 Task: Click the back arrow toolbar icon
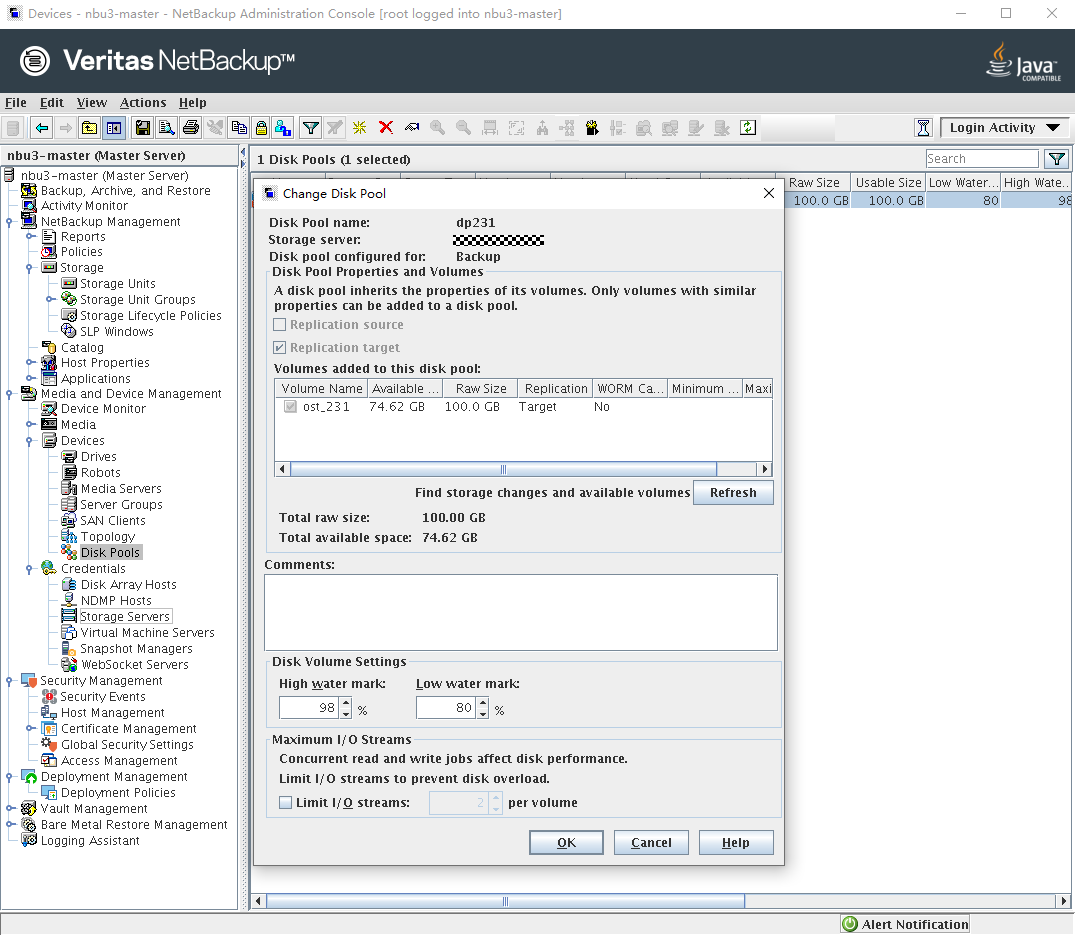click(41, 128)
